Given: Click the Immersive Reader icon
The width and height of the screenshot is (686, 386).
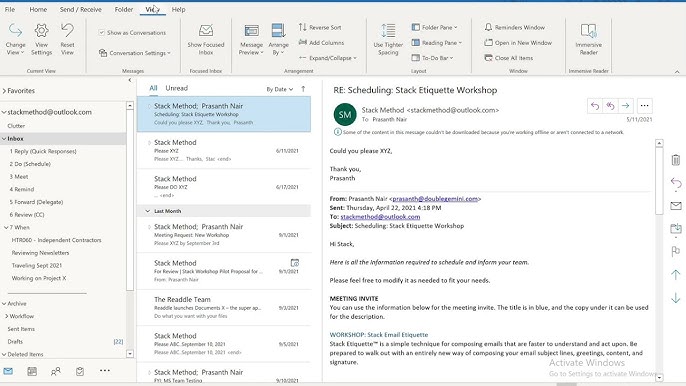Looking at the screenshot, I should 588,31.
